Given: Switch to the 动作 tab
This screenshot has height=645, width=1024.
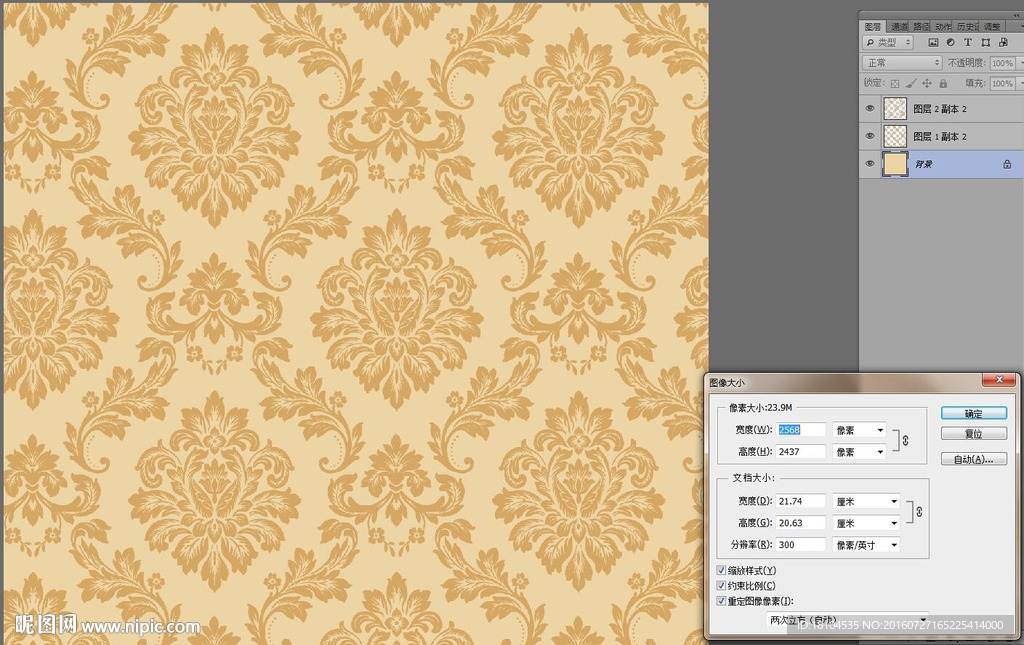Looking at the screenshot, I should pyautogui.click(x=942, y=27).
